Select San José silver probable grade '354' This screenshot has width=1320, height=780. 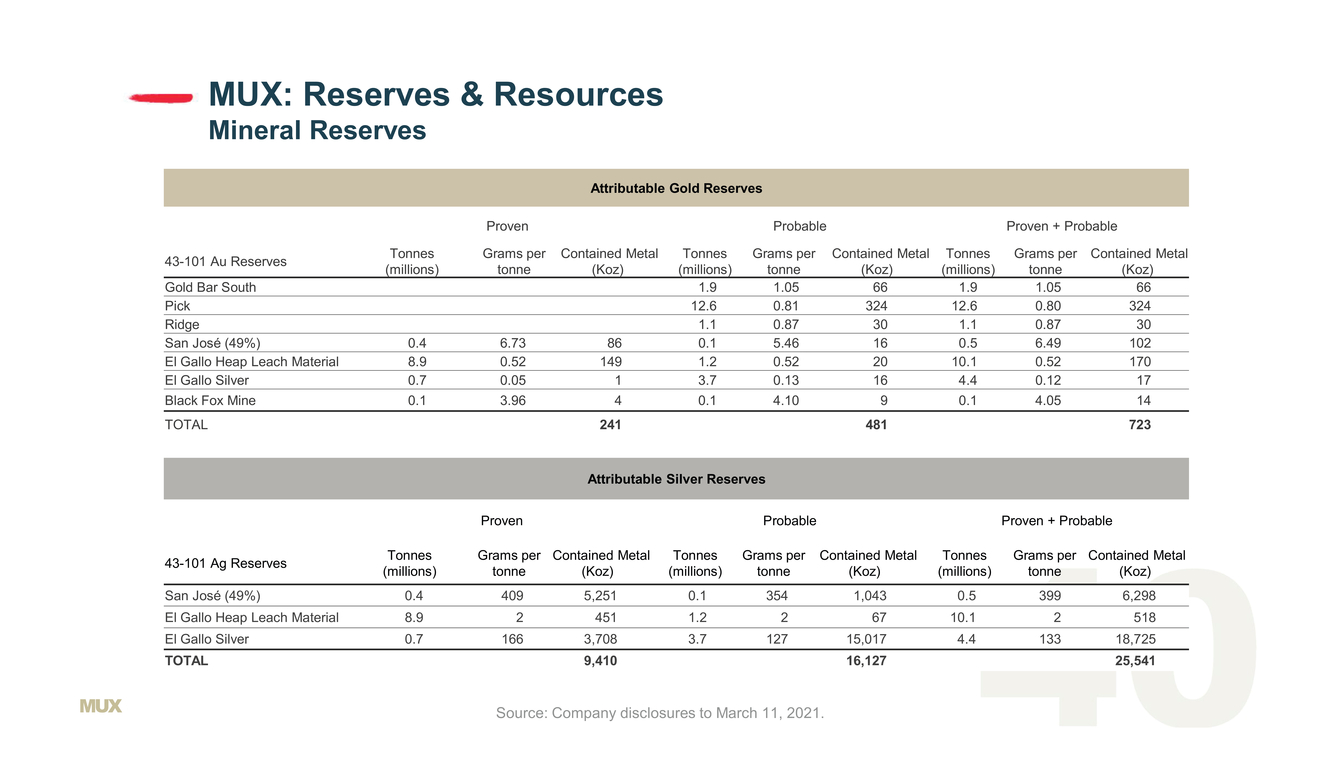click(x=776, y=597)
